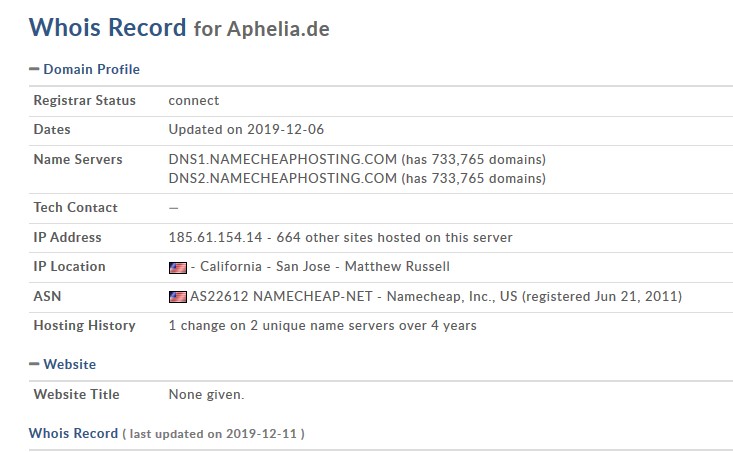
Task: Open DNS2.NAMECHEAPHOSTING.COM name server
Action: [283, 178]
